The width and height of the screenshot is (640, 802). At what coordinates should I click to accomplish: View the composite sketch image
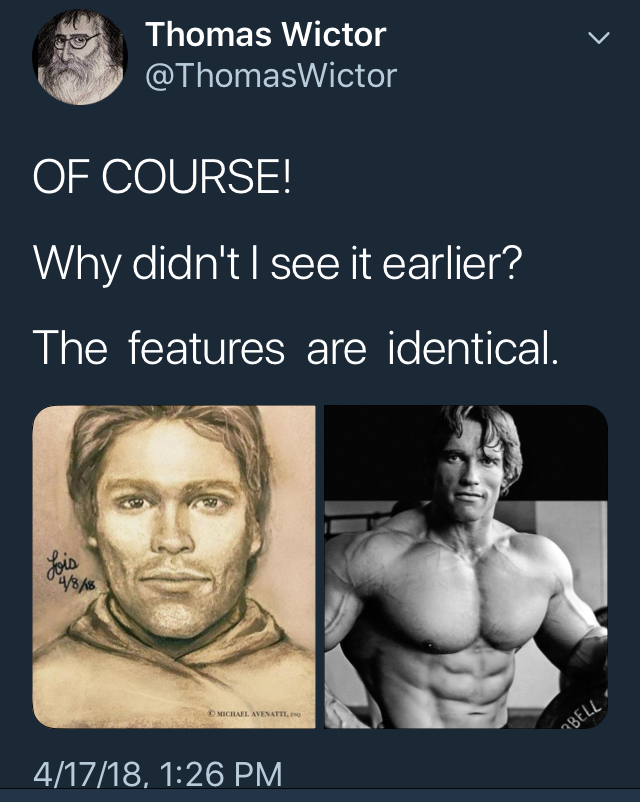(x=174, y=567)
